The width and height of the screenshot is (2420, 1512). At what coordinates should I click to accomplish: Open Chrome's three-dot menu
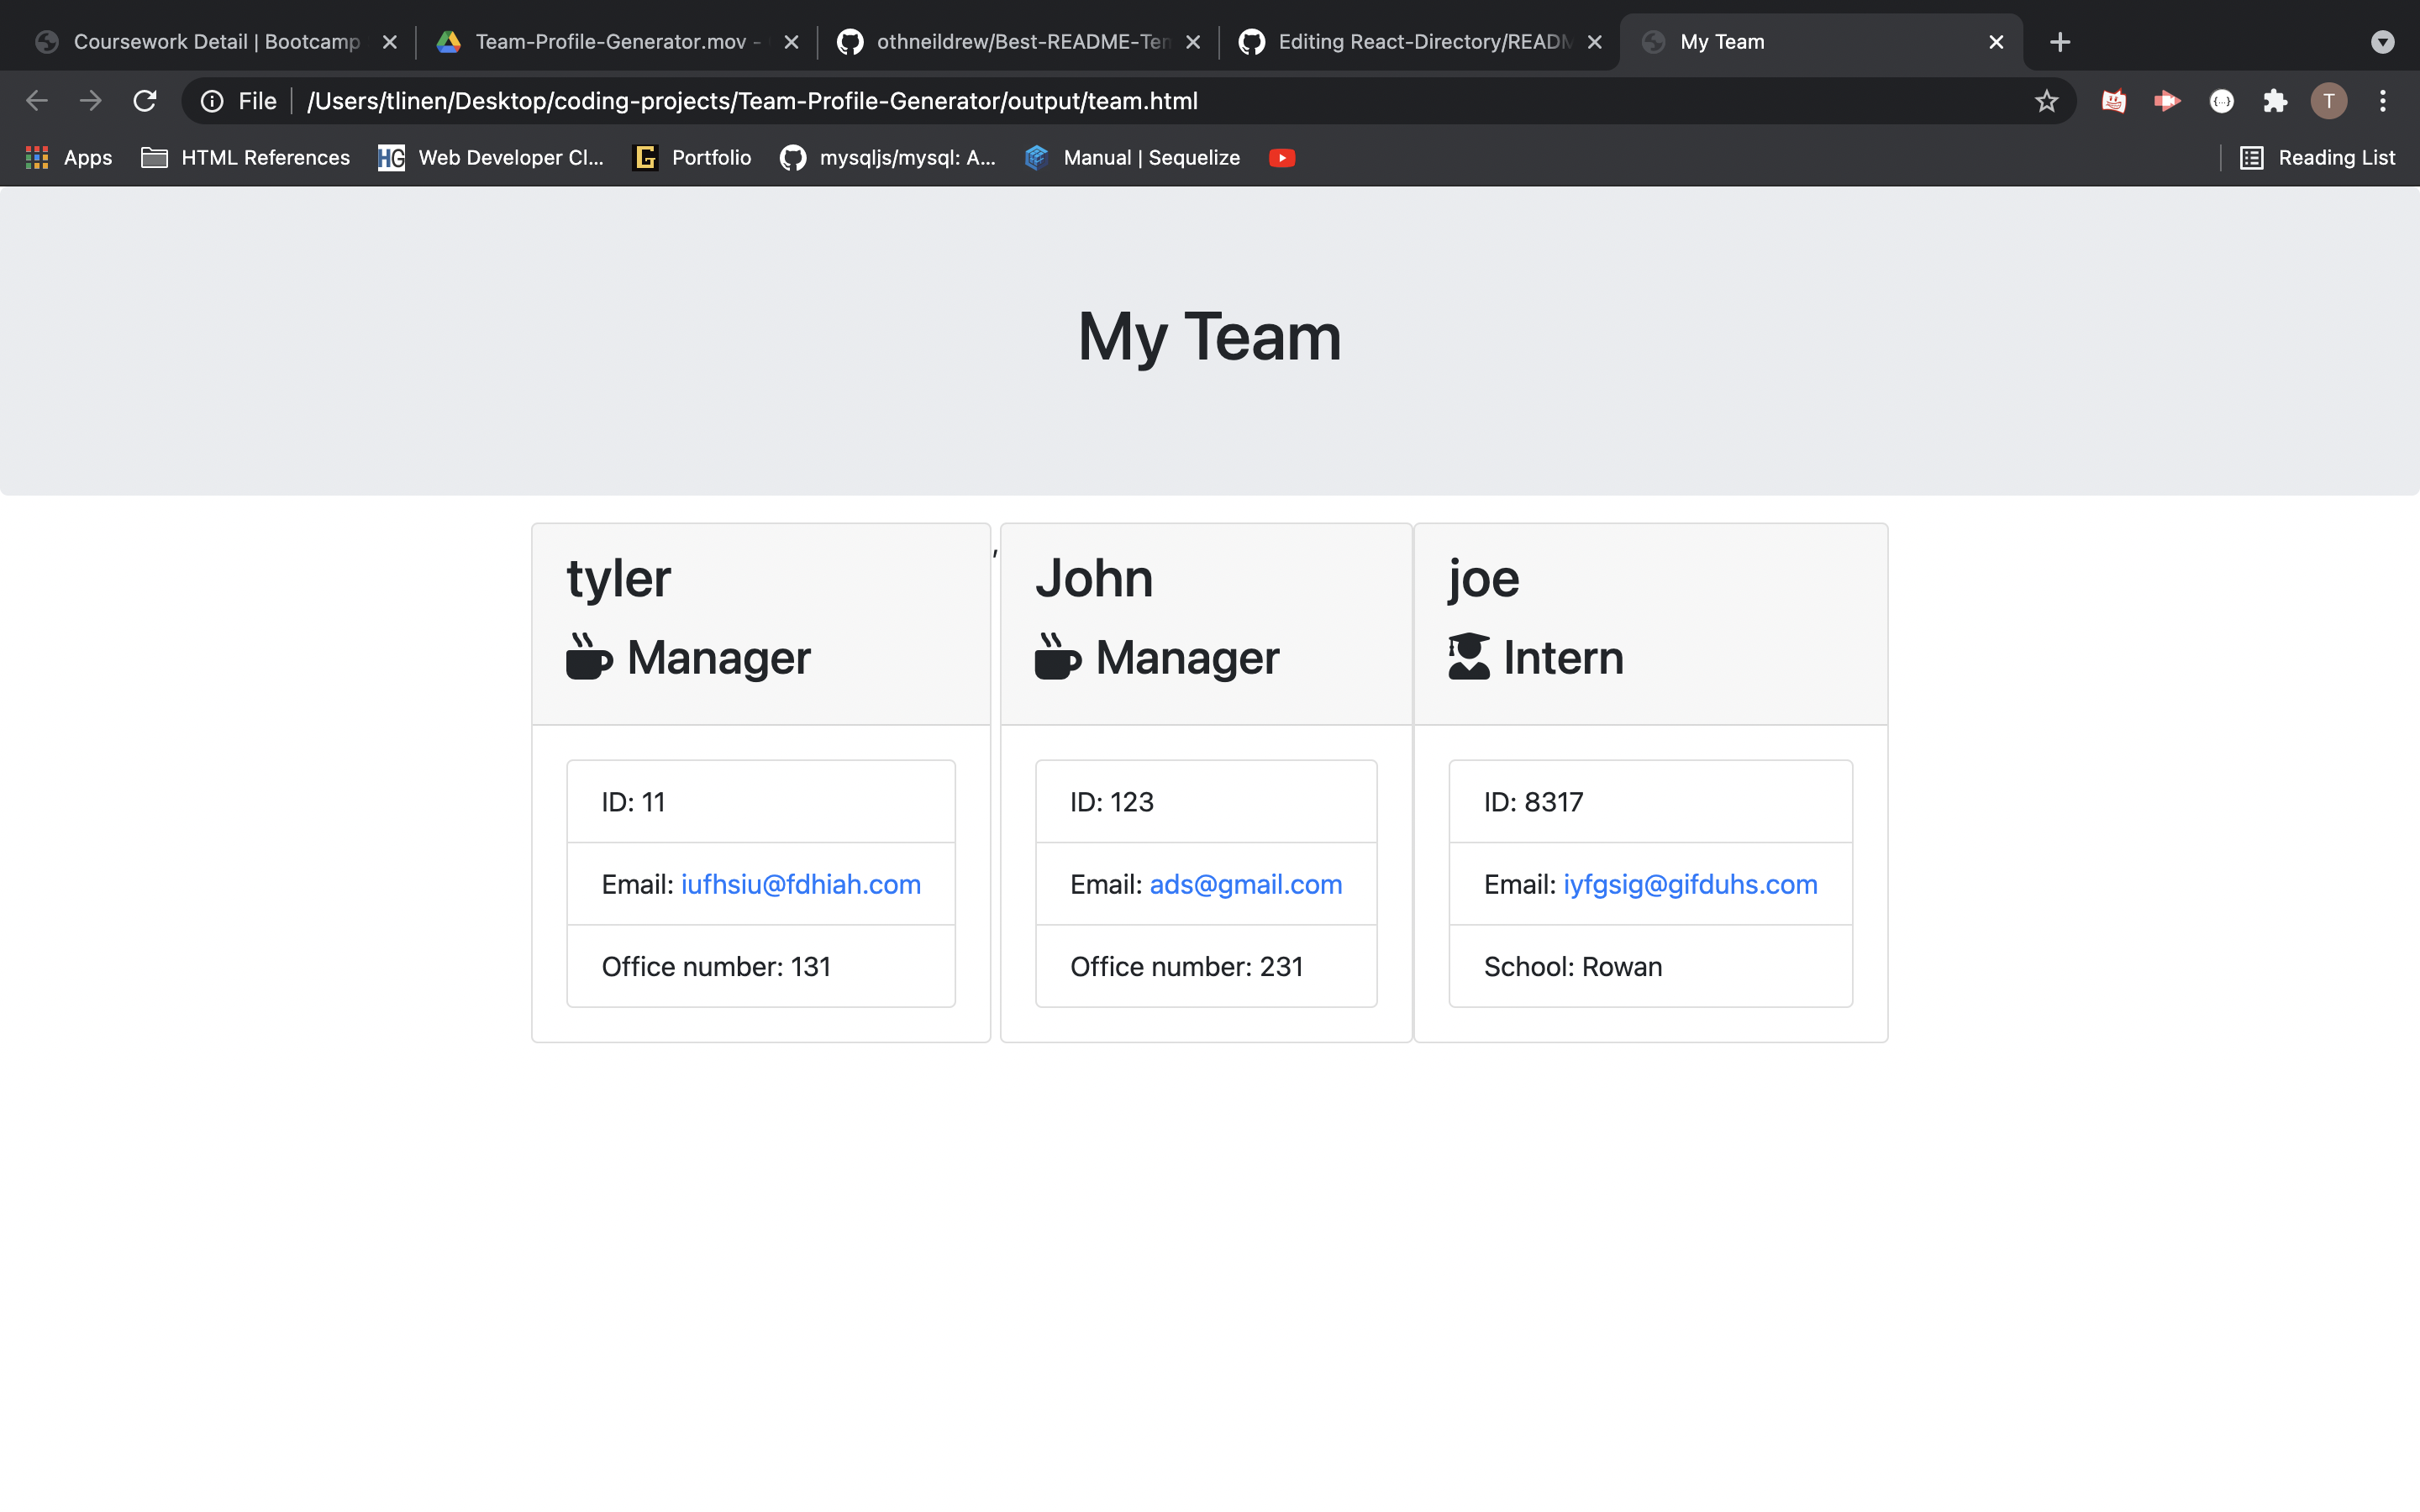tap(2383, 100)
